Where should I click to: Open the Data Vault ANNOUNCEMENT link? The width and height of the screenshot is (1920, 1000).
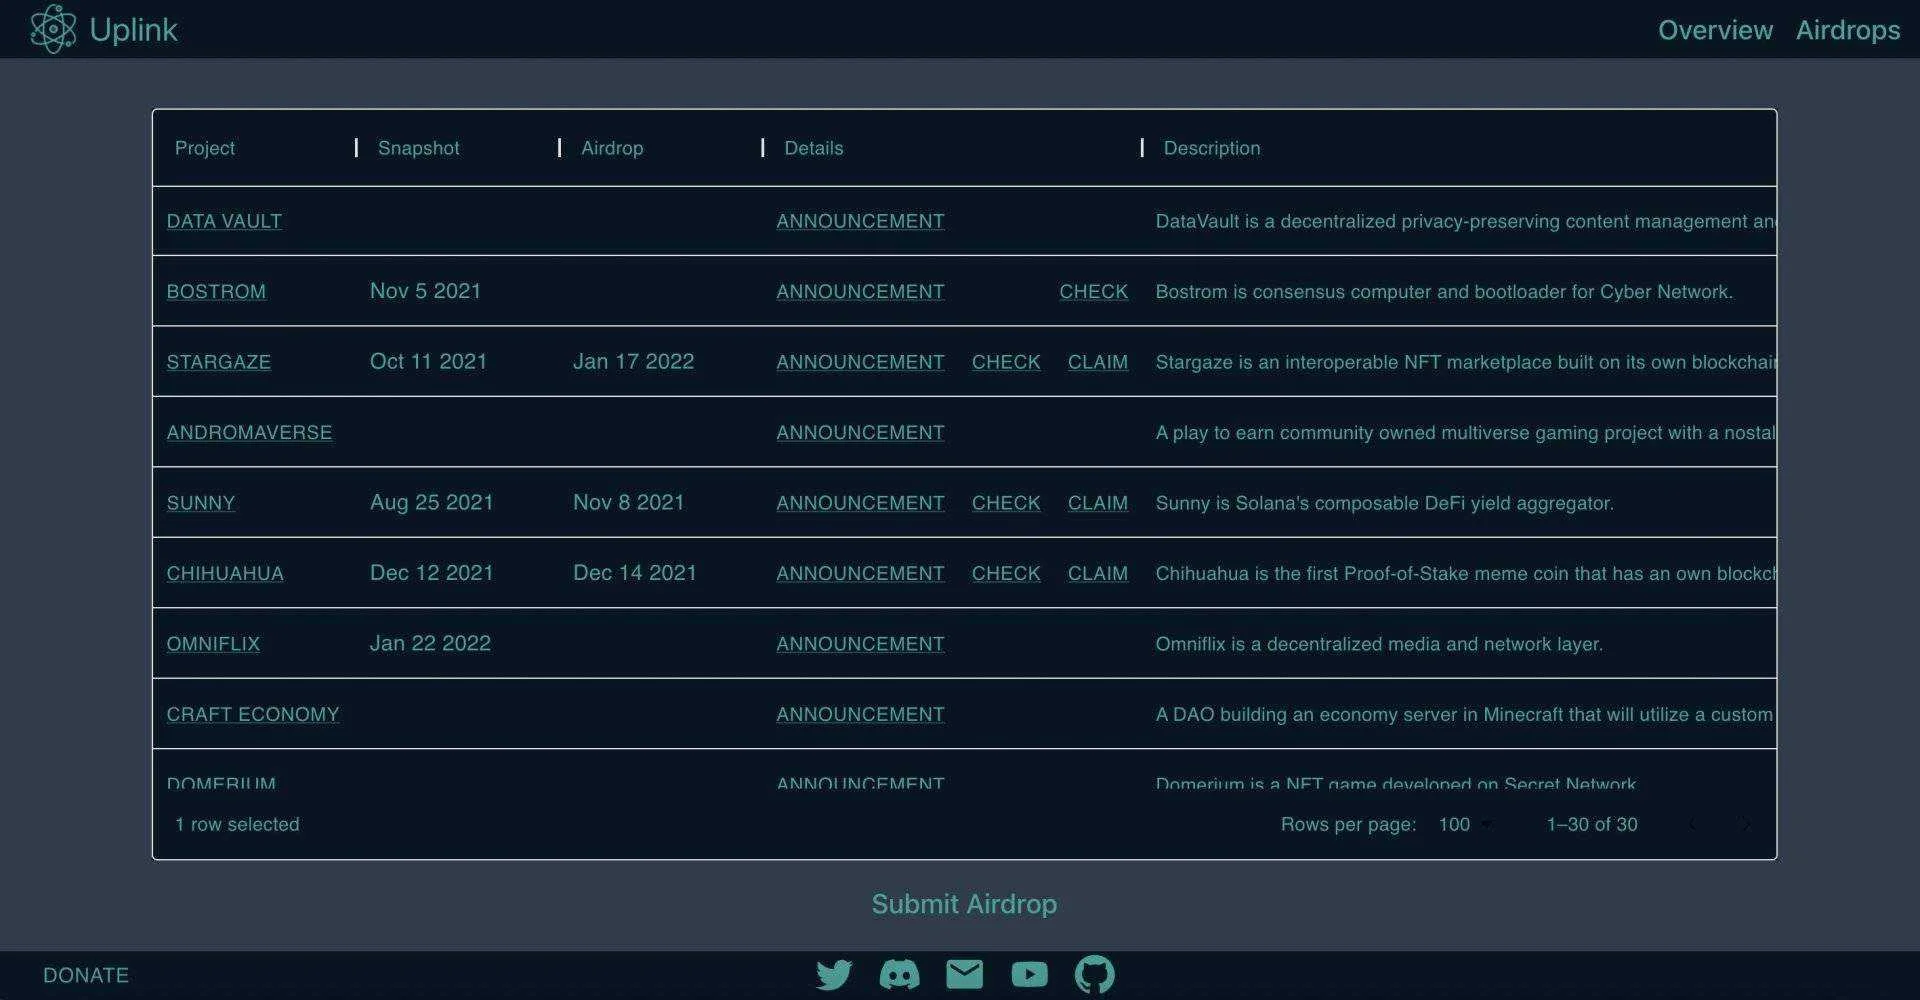pos(860,221)
